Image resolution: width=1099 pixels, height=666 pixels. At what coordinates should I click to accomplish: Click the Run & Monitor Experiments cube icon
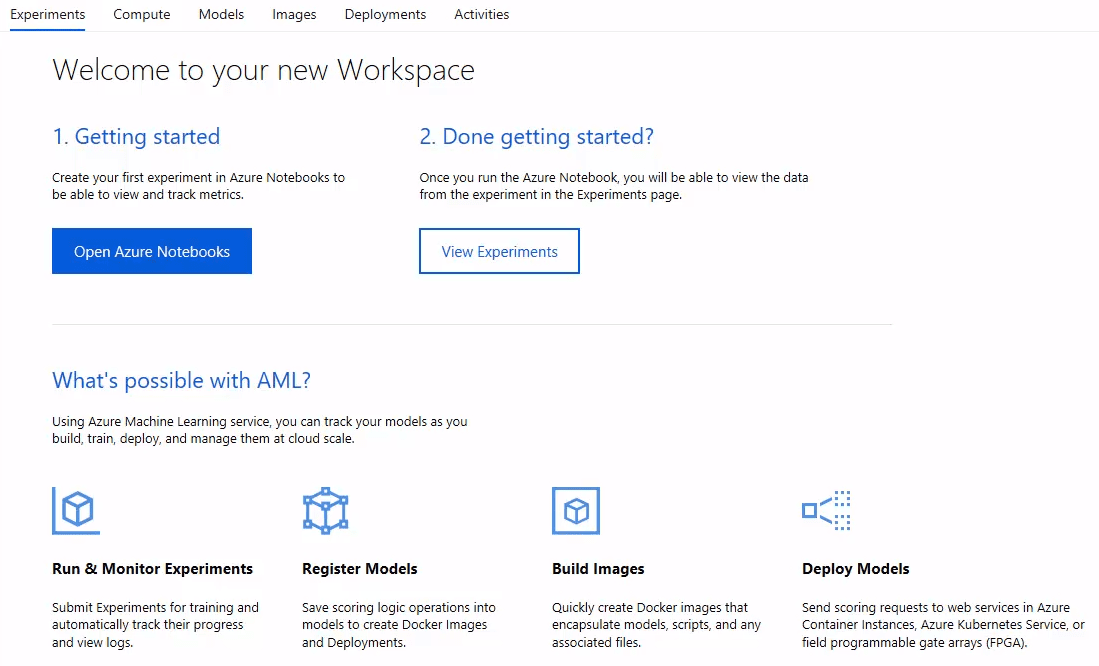coord(76,511)
